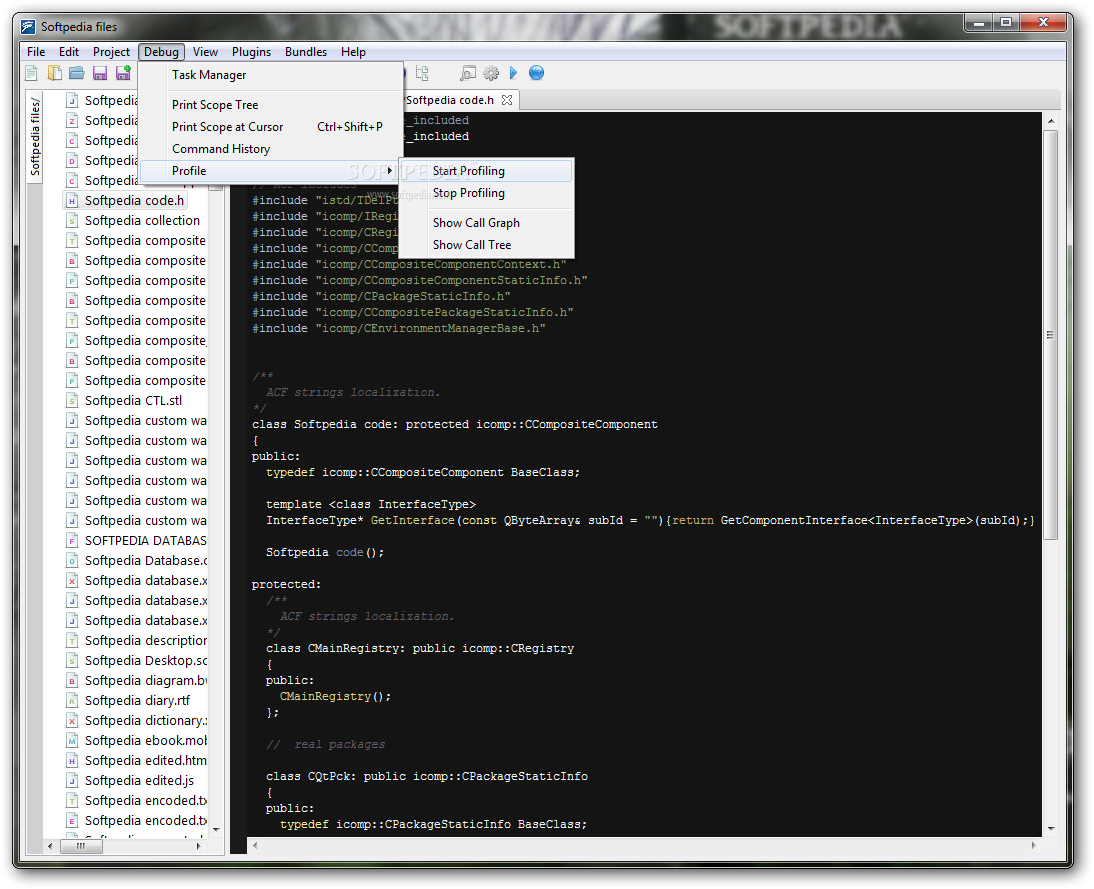Close the Softpedia code.h editor tab

click(x=507, y=100)
